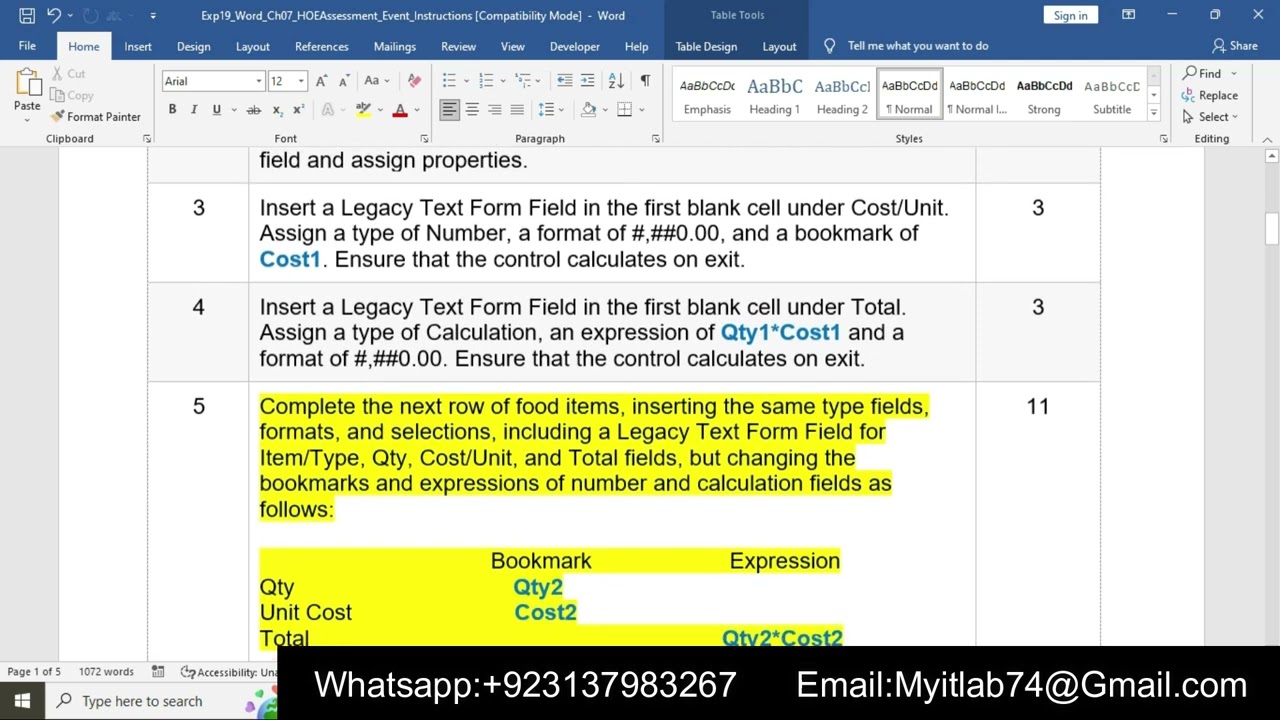Viewport: 1280px width, 720px height.
Task: Justify the paragraph text
Action: tap(517, 110)
